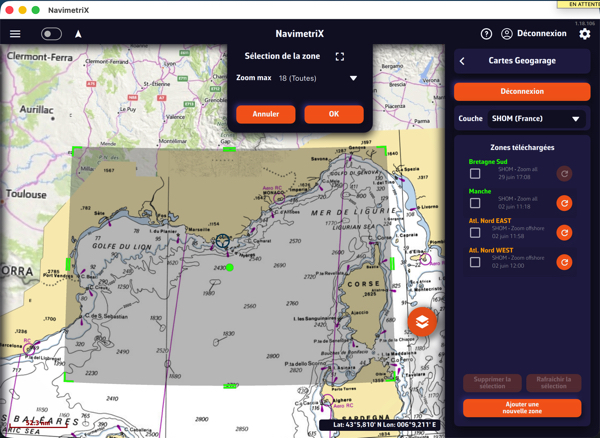The width and height of the screenshot is (600, 438).
Task: Refresh the Atl. Nord EAST zone
Action: click(564, 233)
